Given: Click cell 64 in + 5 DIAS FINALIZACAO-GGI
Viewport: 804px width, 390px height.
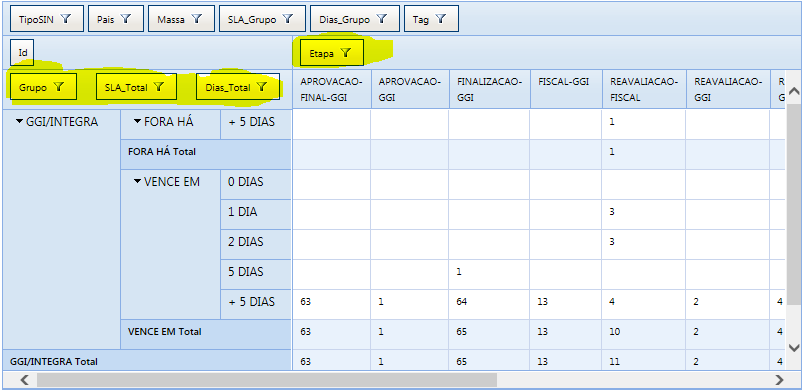Looking at the screenshot, I should tap(490, 304).
